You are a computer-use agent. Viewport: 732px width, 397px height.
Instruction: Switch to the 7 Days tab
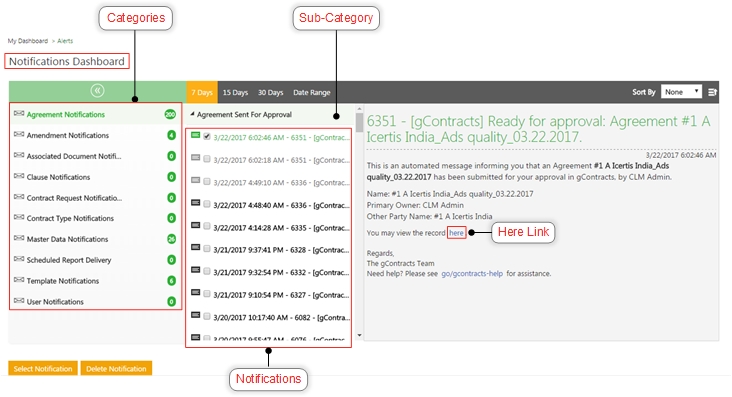pyautogui.click(x=202, y=92)
